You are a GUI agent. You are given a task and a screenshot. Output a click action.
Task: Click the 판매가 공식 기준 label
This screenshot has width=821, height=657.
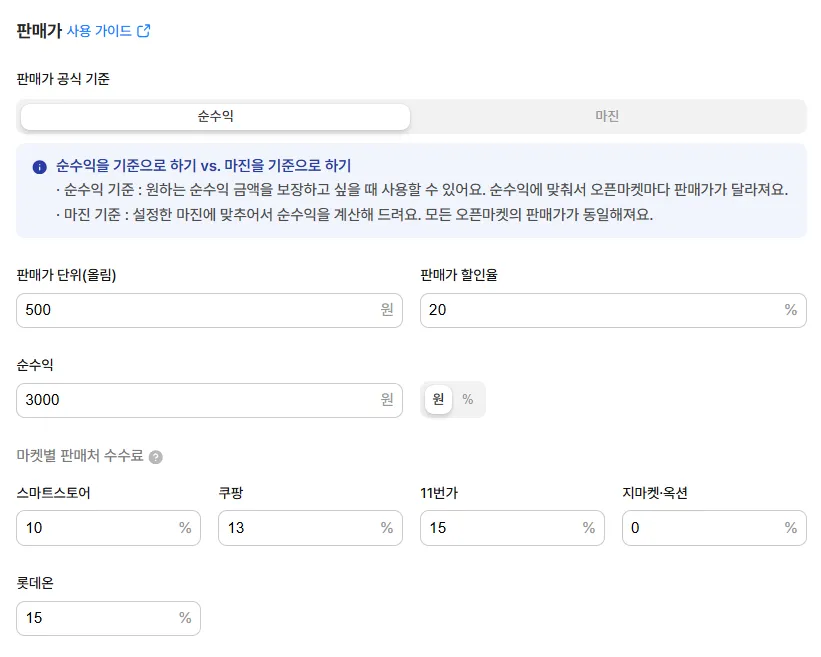pyautogui.click(x=63, y=79)
